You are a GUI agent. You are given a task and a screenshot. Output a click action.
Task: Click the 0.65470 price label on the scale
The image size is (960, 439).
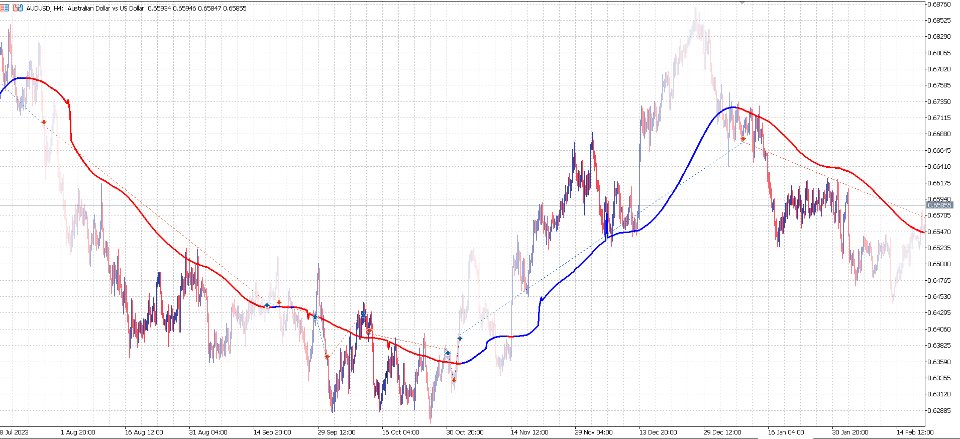tap(940, 231)
